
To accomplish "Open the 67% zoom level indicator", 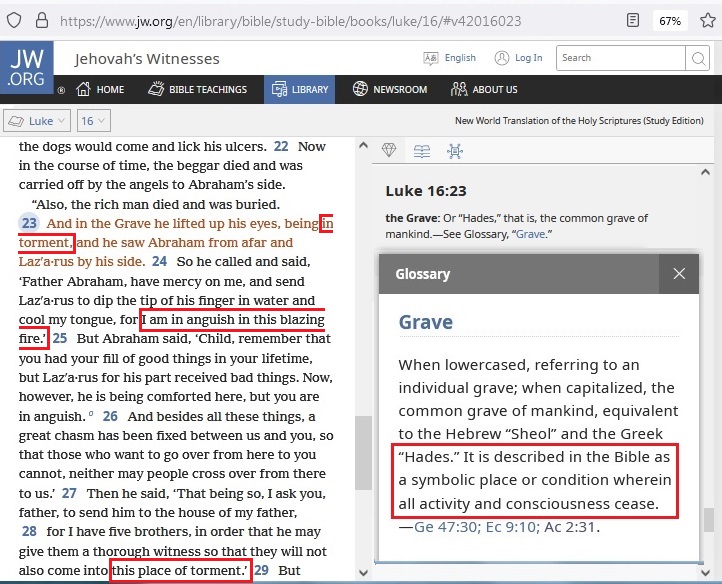I will tap(670, 21).
